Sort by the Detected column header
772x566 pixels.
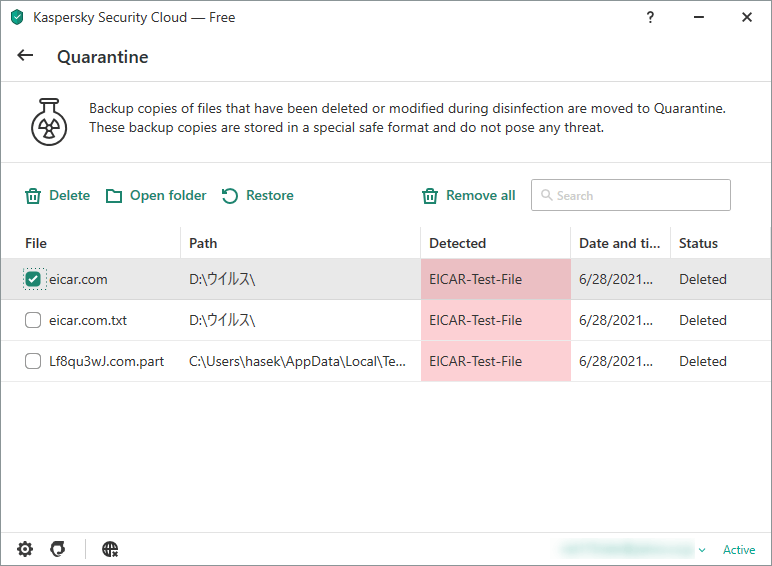[495, 243]
